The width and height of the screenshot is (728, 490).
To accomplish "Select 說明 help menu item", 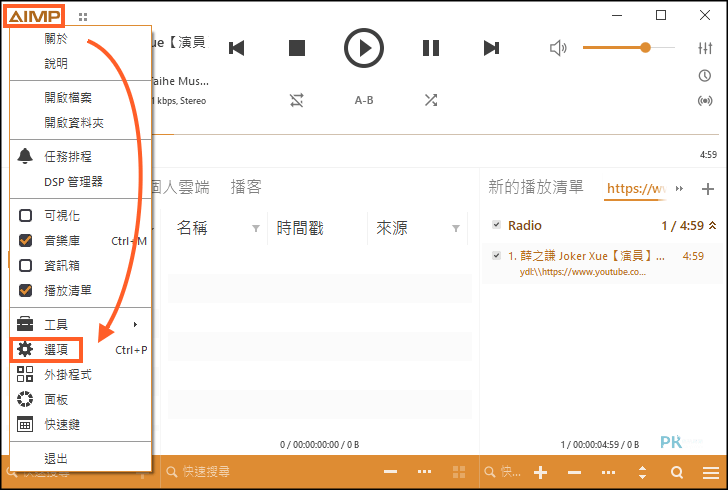I will [56, 63].
